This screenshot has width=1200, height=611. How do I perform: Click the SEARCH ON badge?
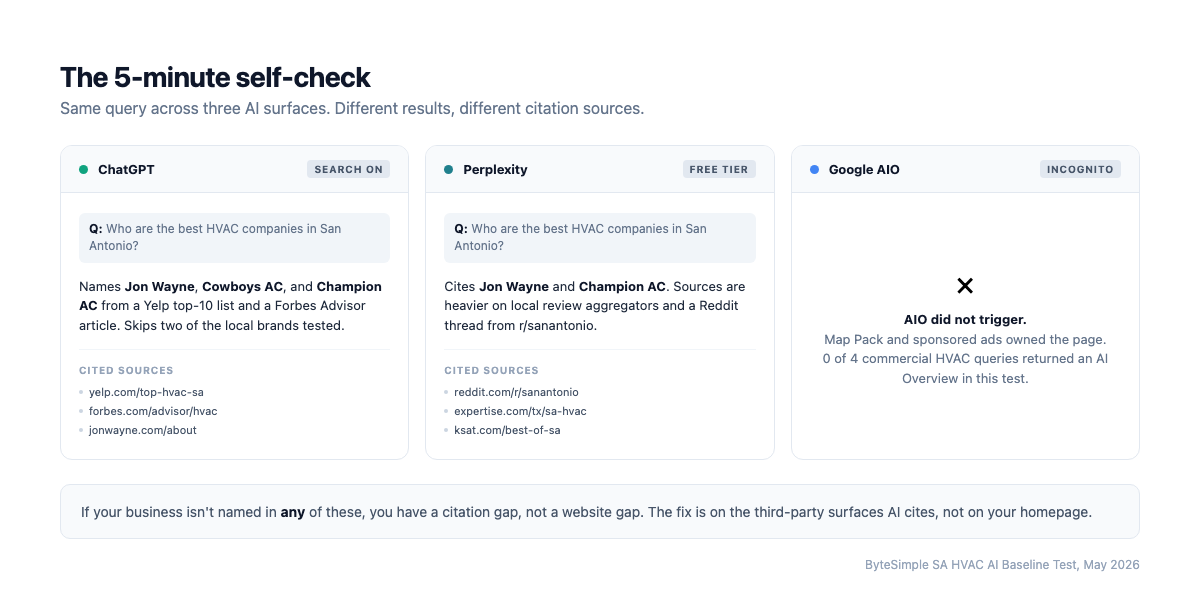[349, 170]
